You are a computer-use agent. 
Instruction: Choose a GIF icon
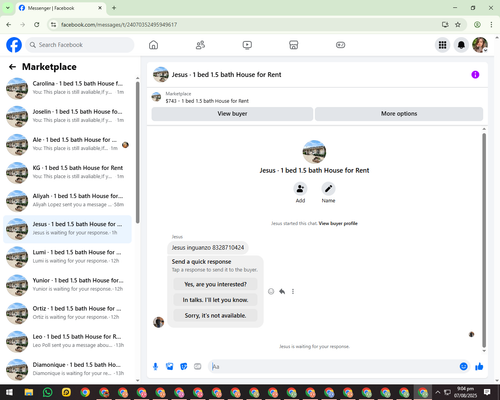point(198,367)
